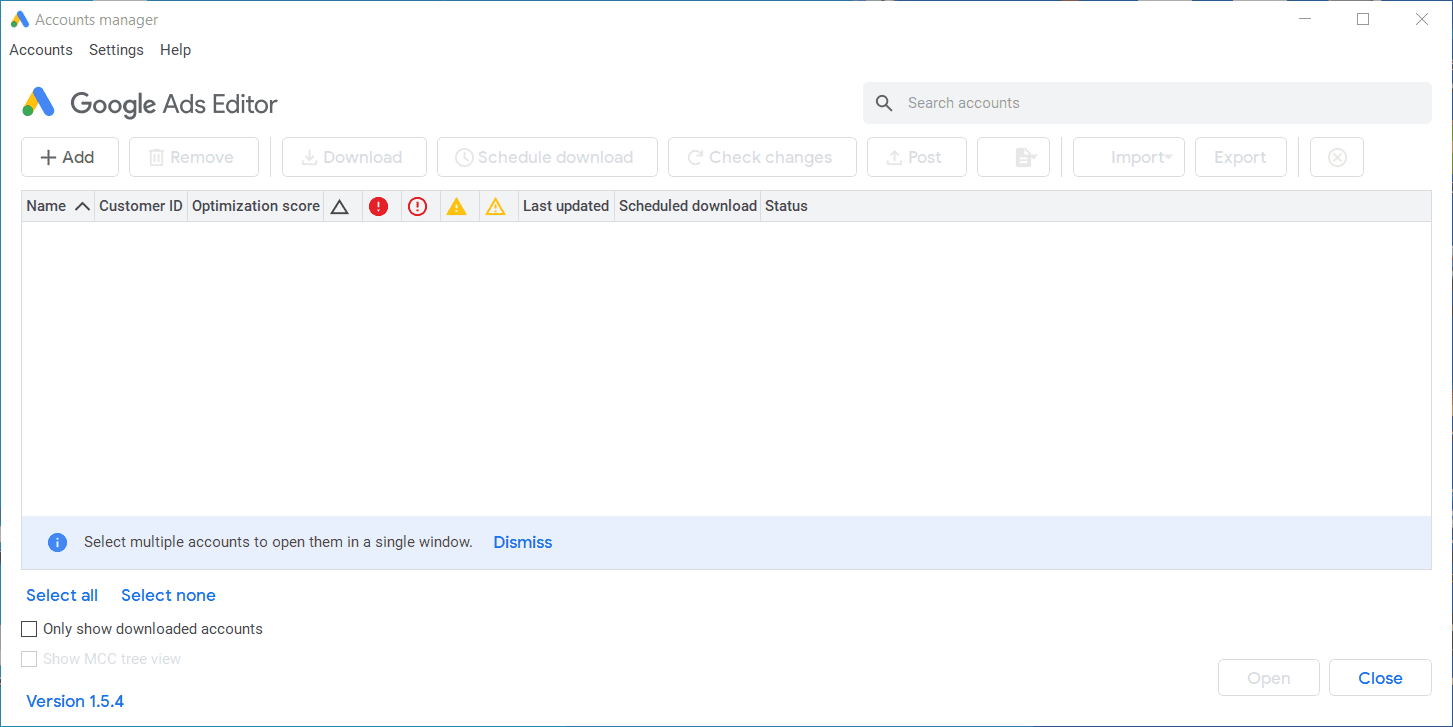Viewport: 1453px width, 727px height.
Task: Focus the Search accounts field
Action: click(x=1147, y=103)
